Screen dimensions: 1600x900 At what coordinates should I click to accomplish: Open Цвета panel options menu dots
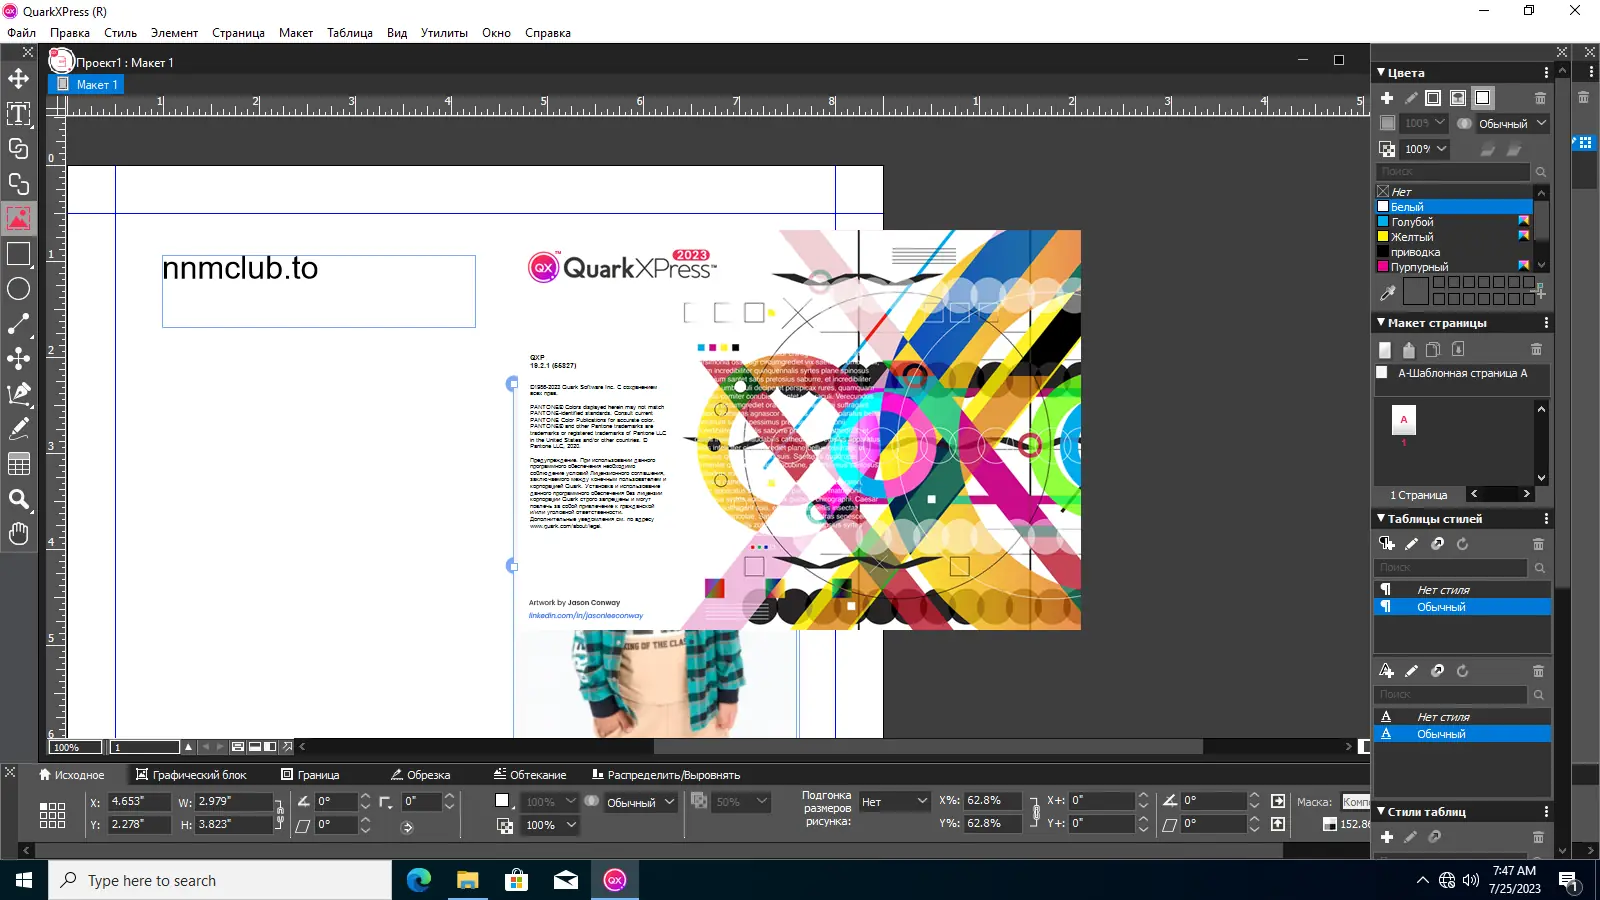[1546, 73]
